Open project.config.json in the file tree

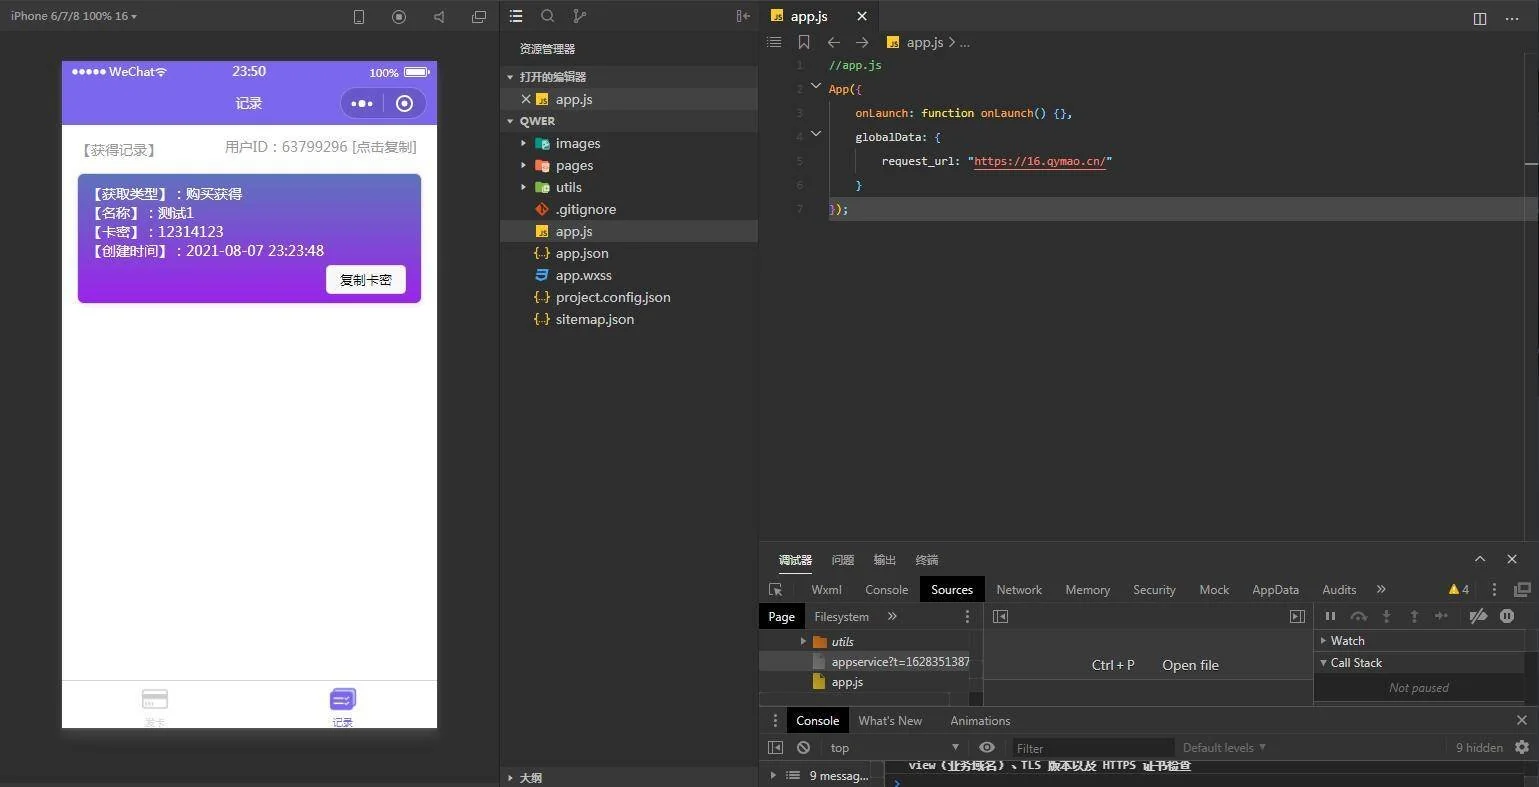(x=612, y=297)
